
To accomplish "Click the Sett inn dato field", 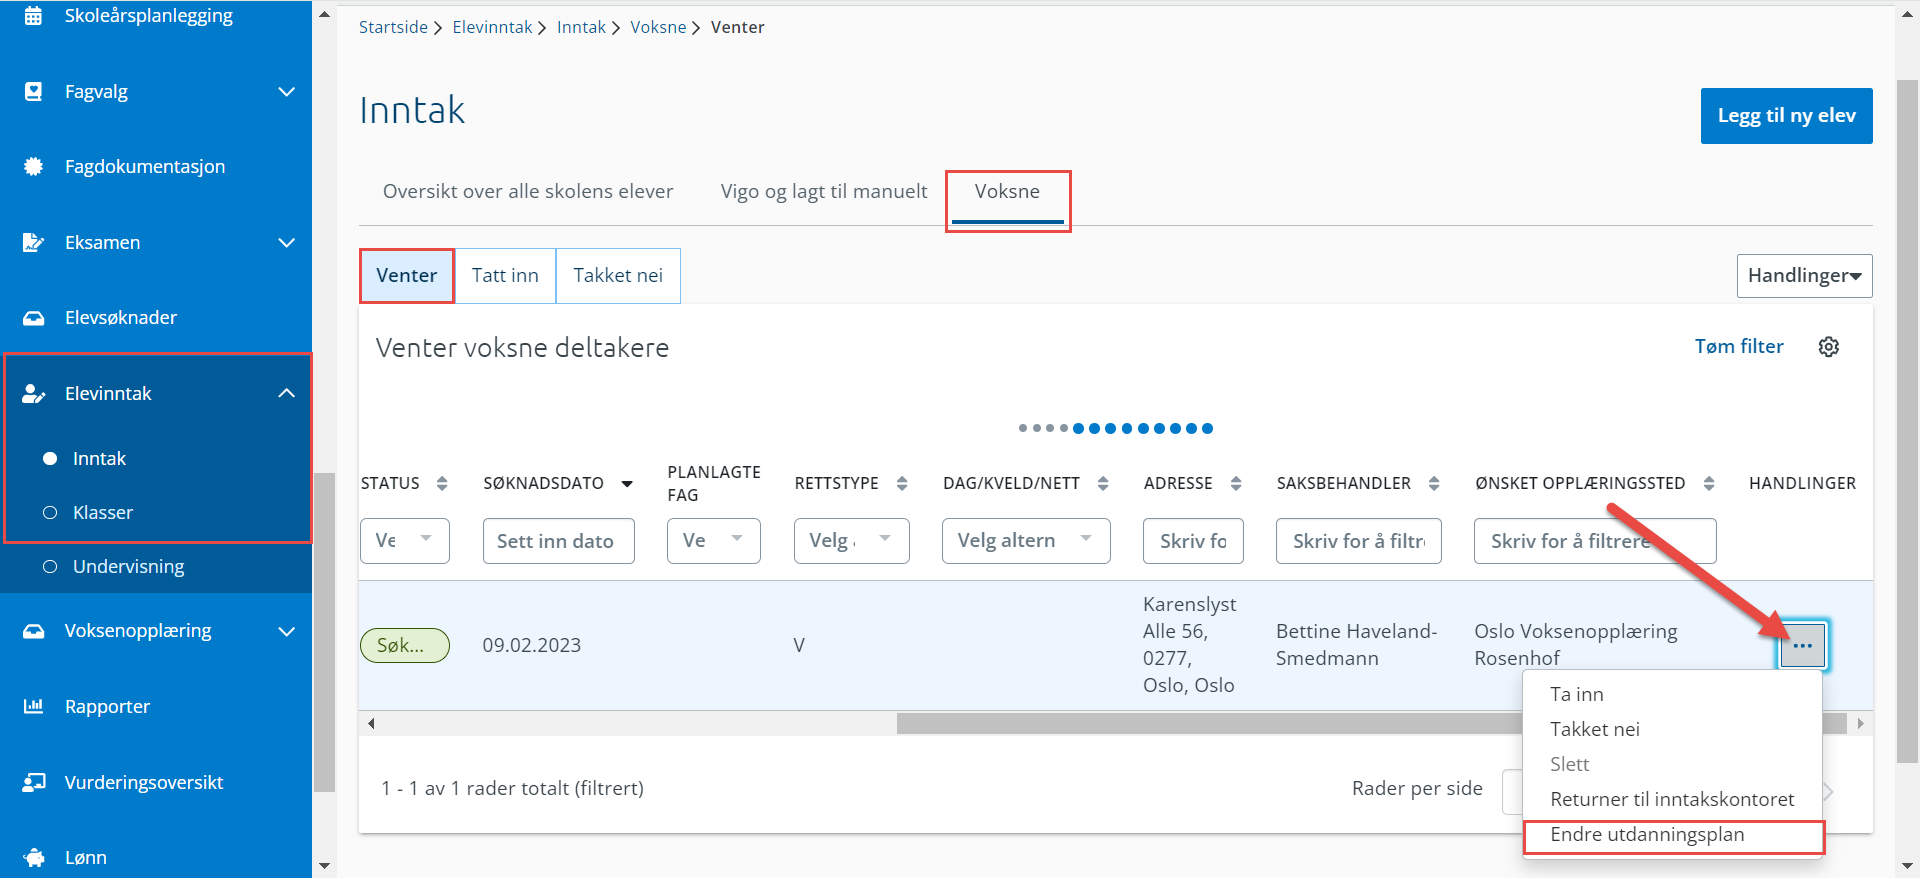I will (559, 541).
